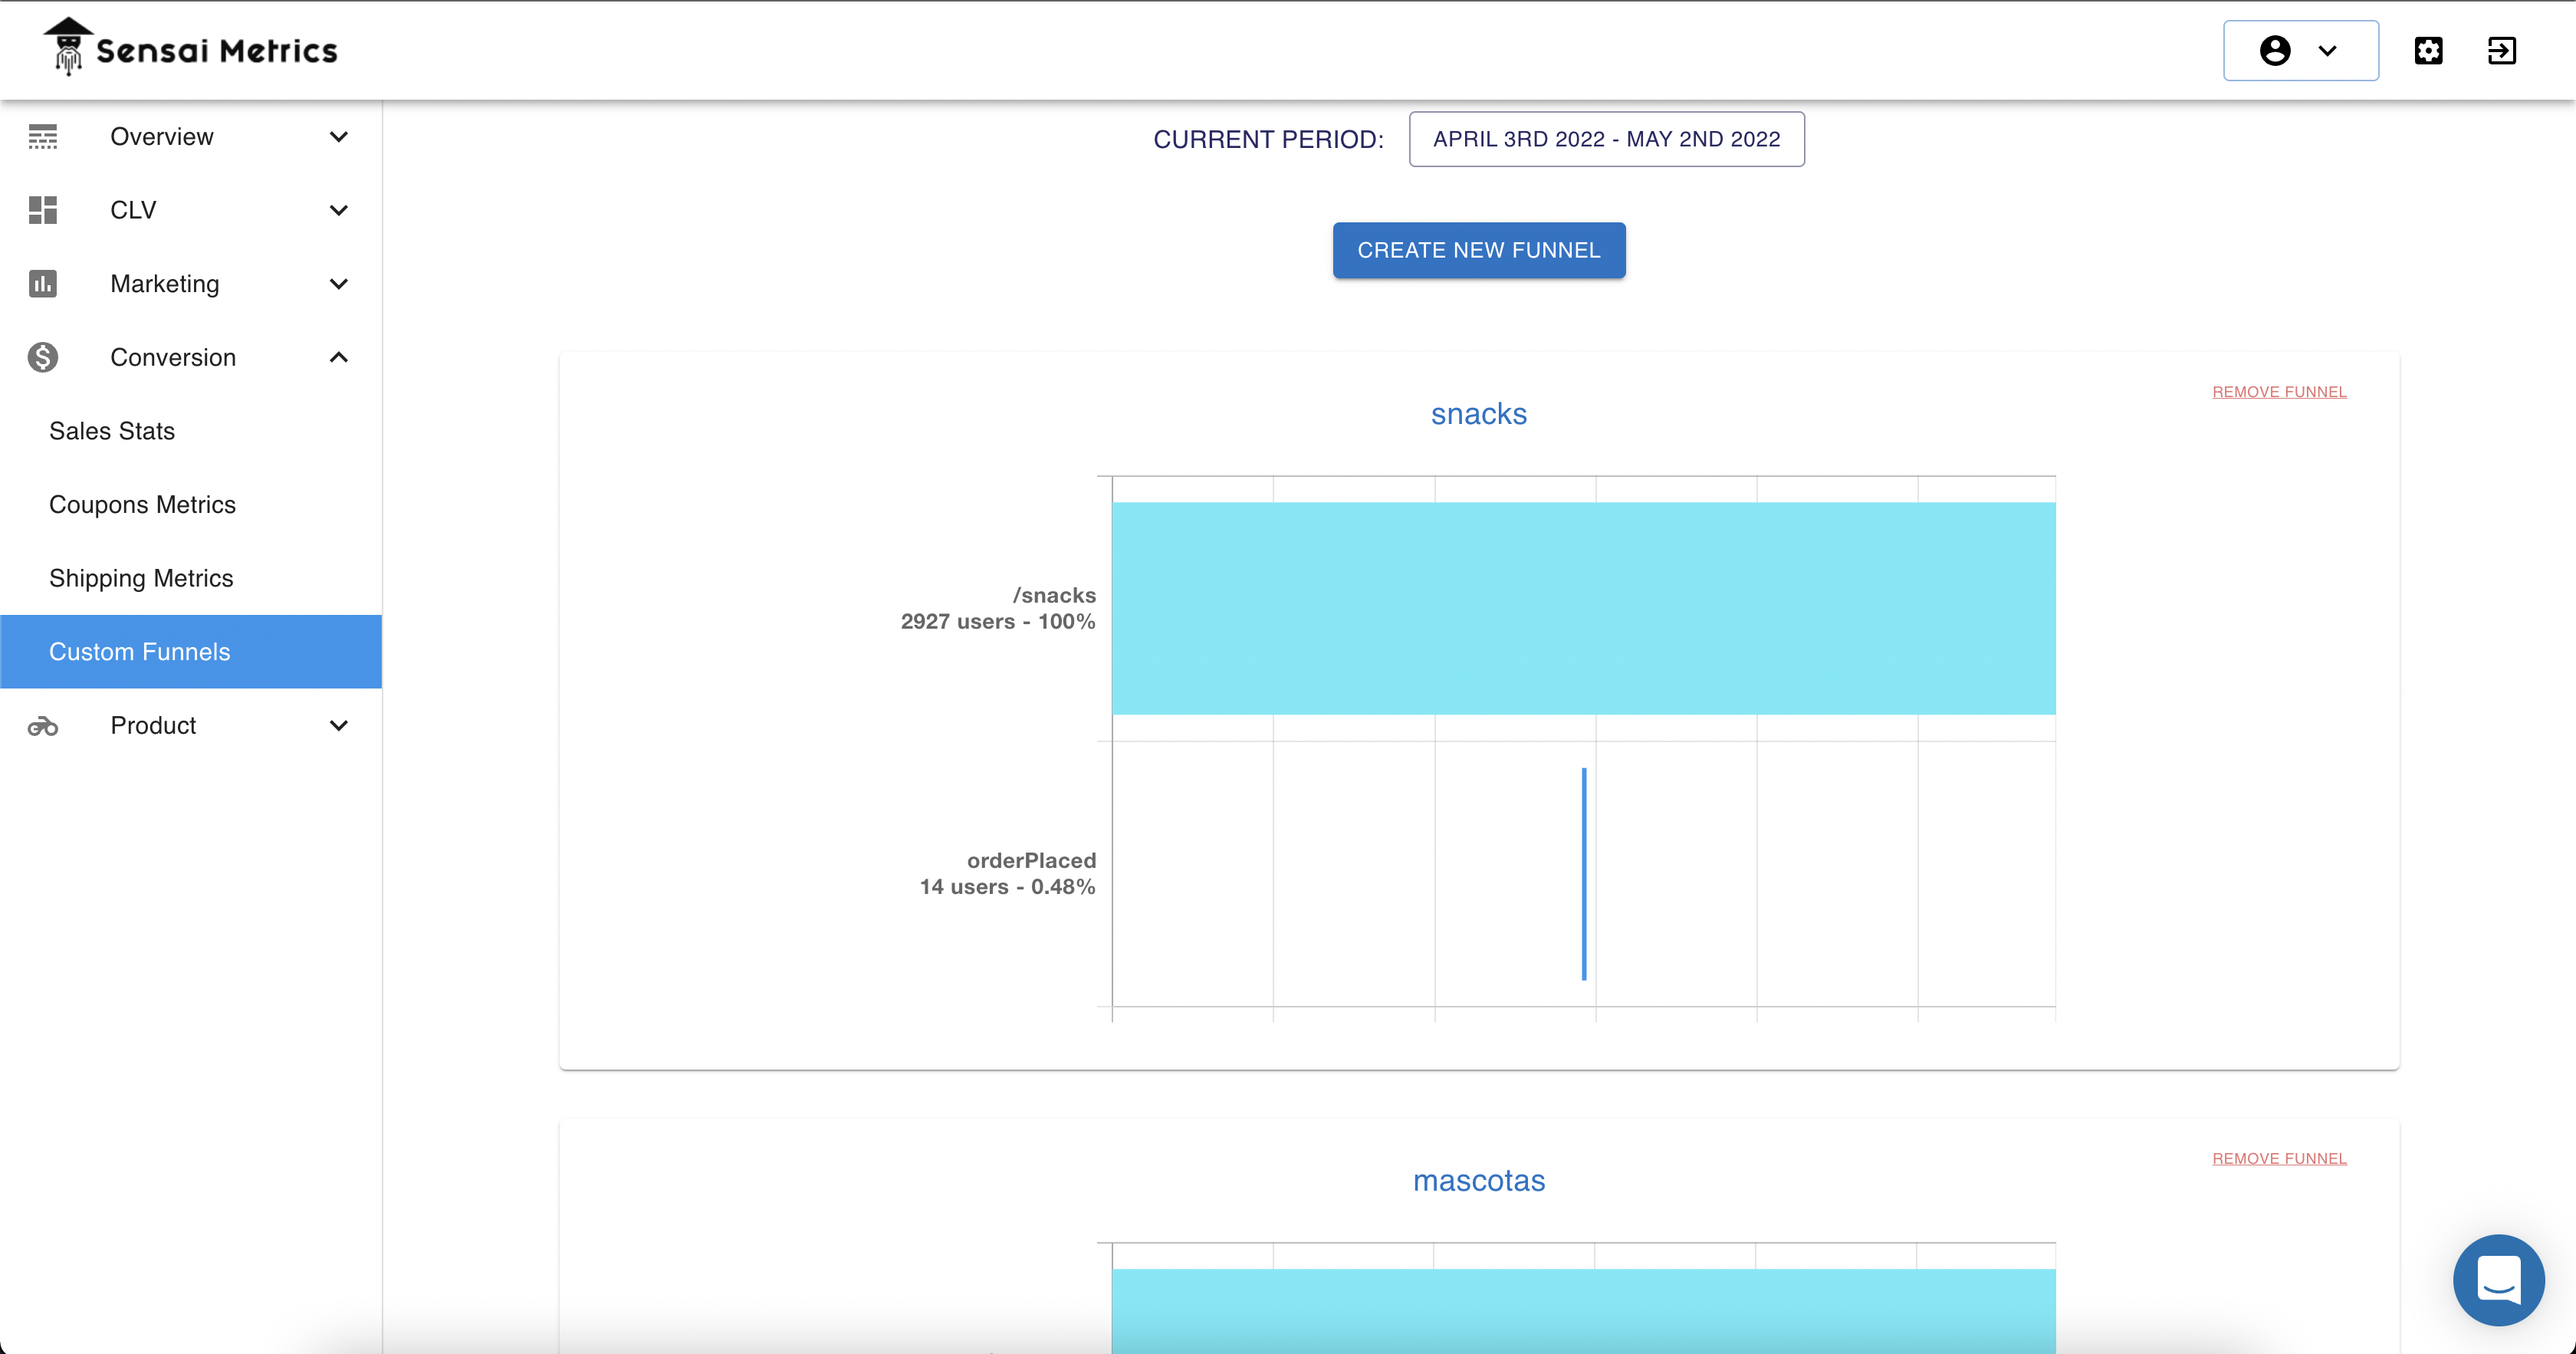Click the Product bike icon
Viewport: 2576px width, 1354px height.
coord(43,726)
